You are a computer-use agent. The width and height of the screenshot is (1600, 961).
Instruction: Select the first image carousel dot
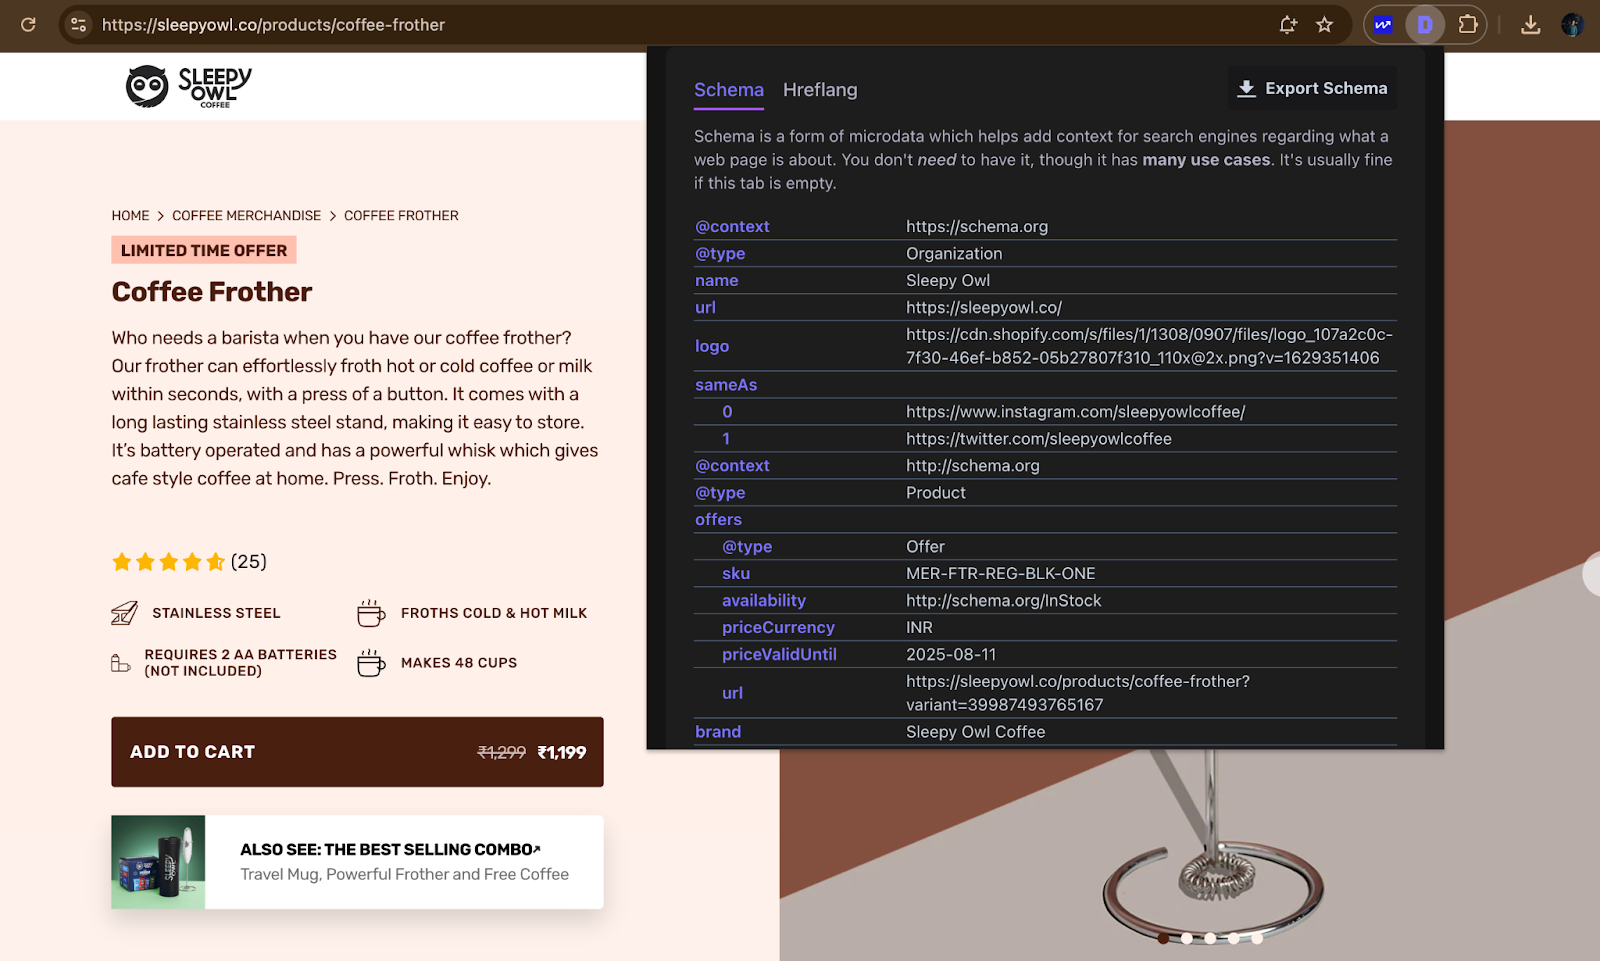point(1163,938)
